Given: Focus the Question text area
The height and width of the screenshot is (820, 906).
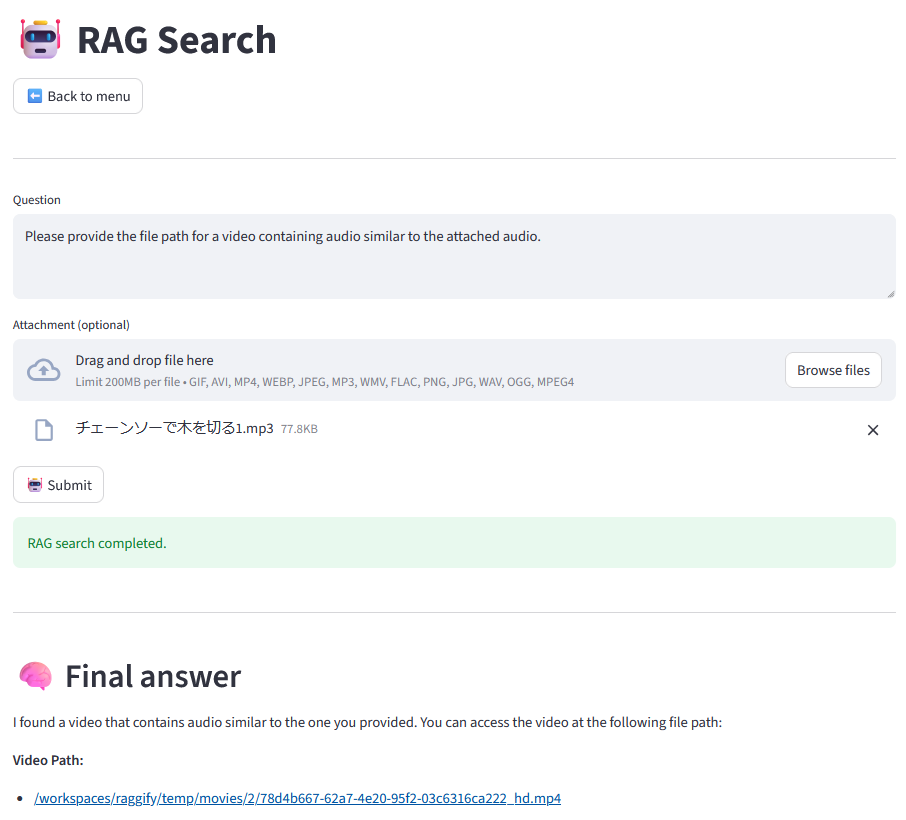Looking at the screenshot, I should click(x=454, y=257).
